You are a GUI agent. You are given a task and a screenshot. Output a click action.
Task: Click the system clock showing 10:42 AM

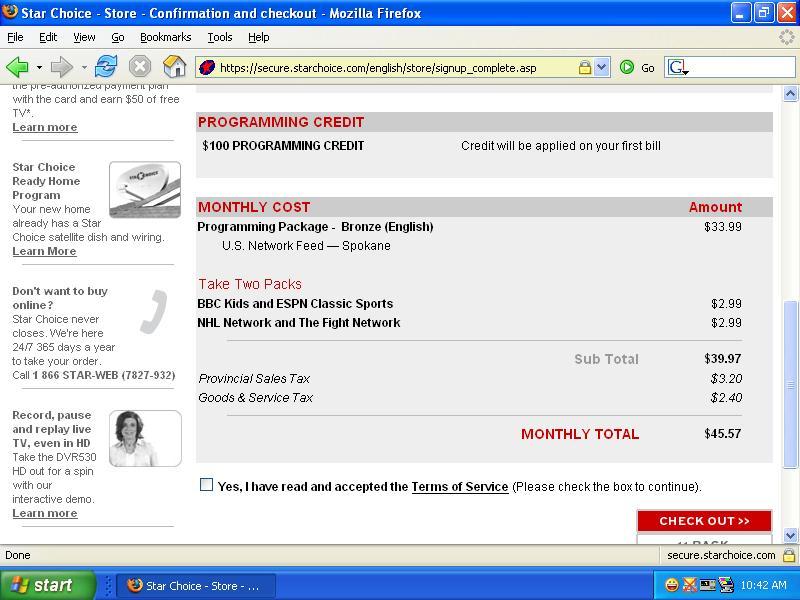(x=763, y=585)
